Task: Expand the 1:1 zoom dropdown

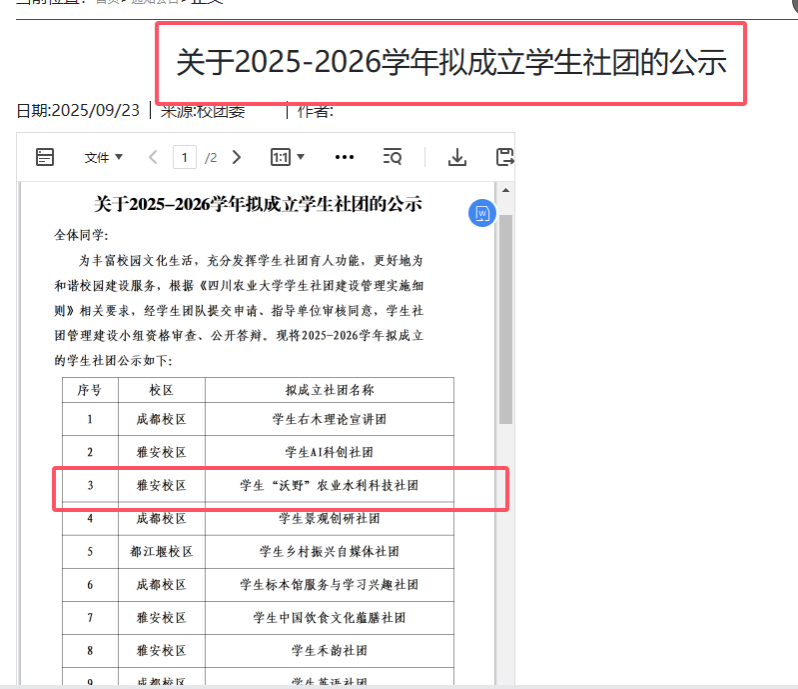Action: 287,157
